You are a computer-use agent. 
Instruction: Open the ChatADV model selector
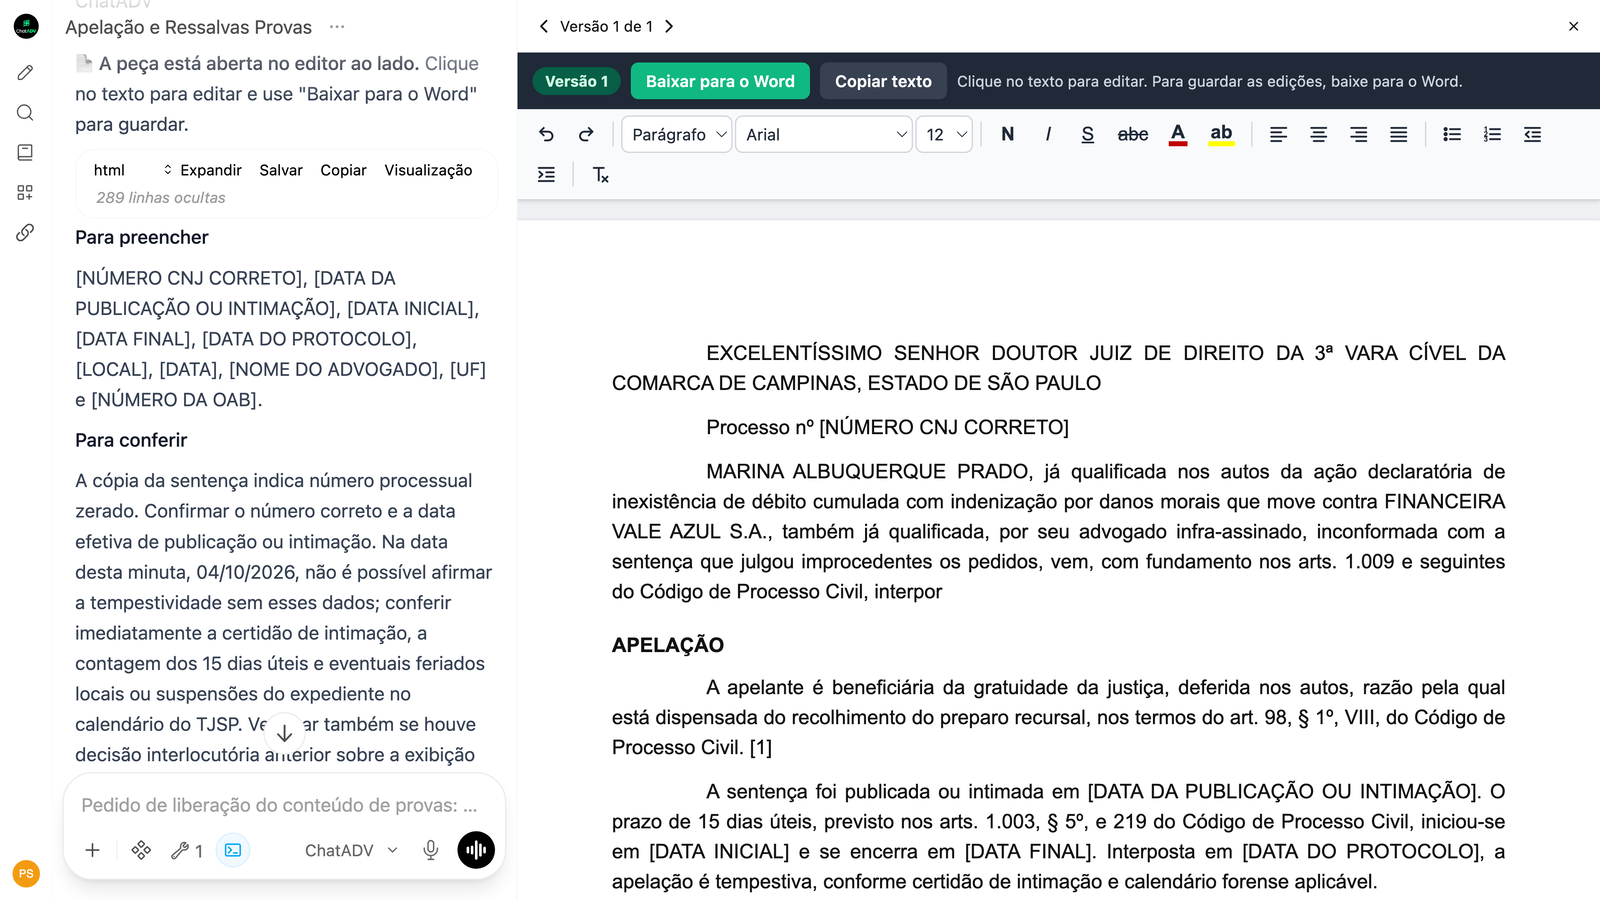pos(351,850)
